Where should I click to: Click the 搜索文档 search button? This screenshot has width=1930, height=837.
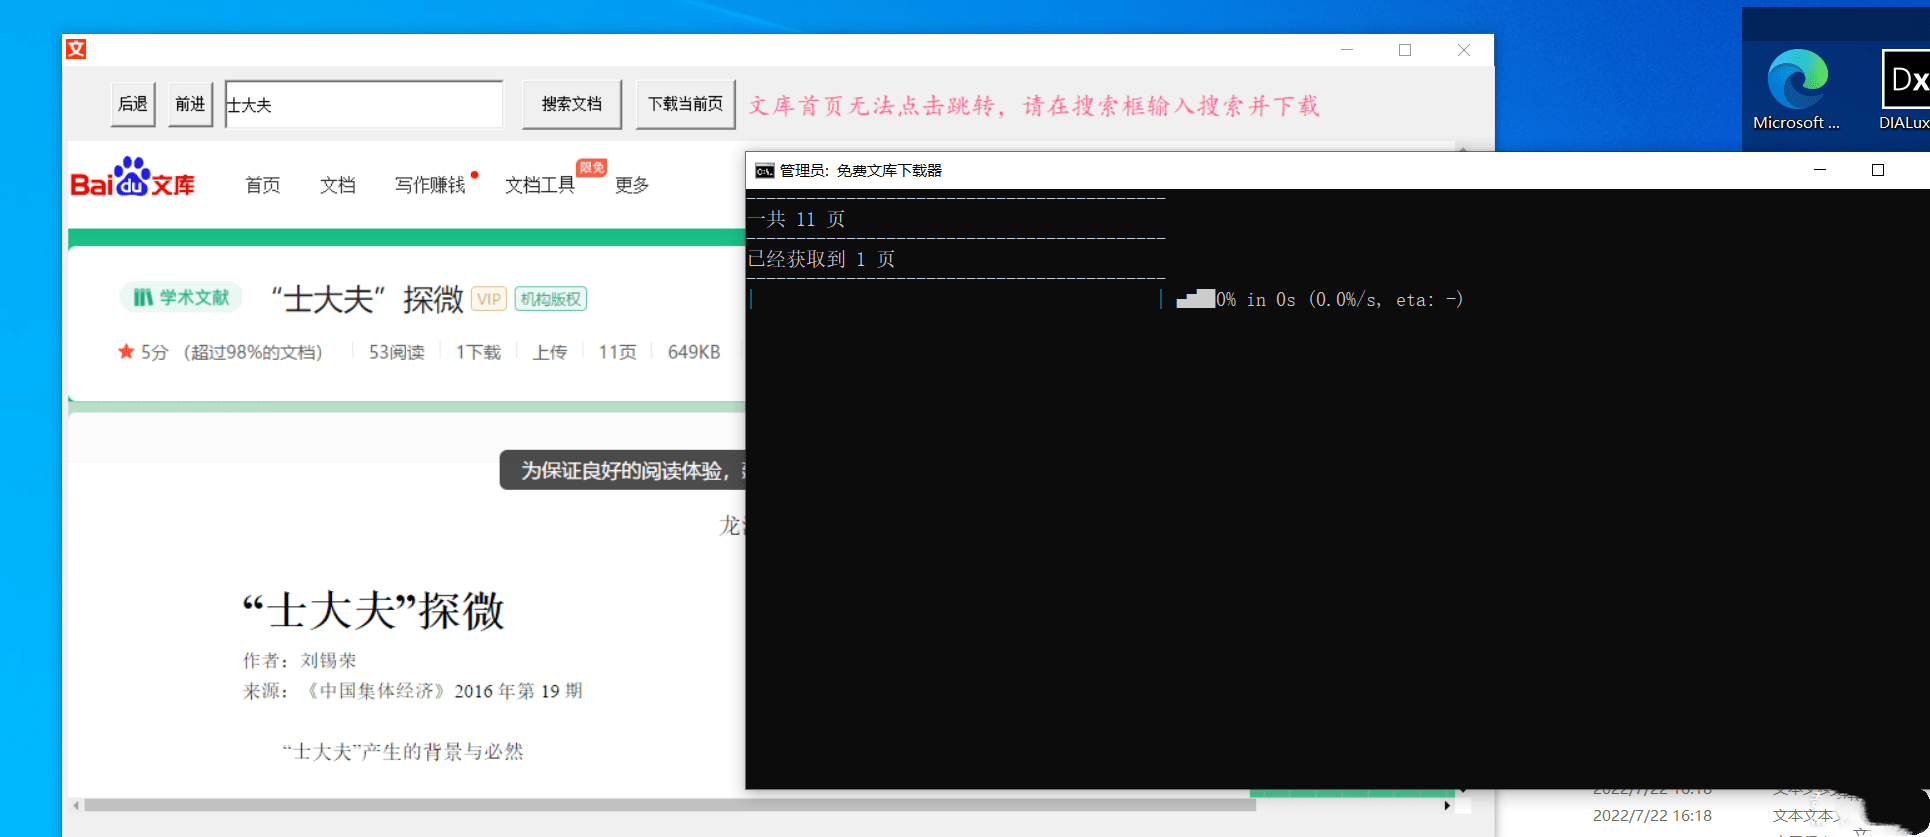(x=572, y=104)
